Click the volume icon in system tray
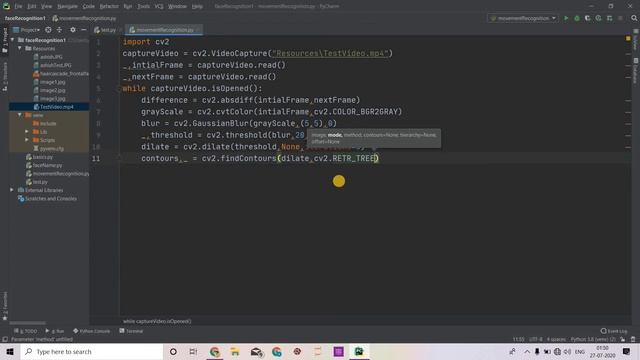The width and height of the screenshot is (640, 360). click(x=567, y=351)
